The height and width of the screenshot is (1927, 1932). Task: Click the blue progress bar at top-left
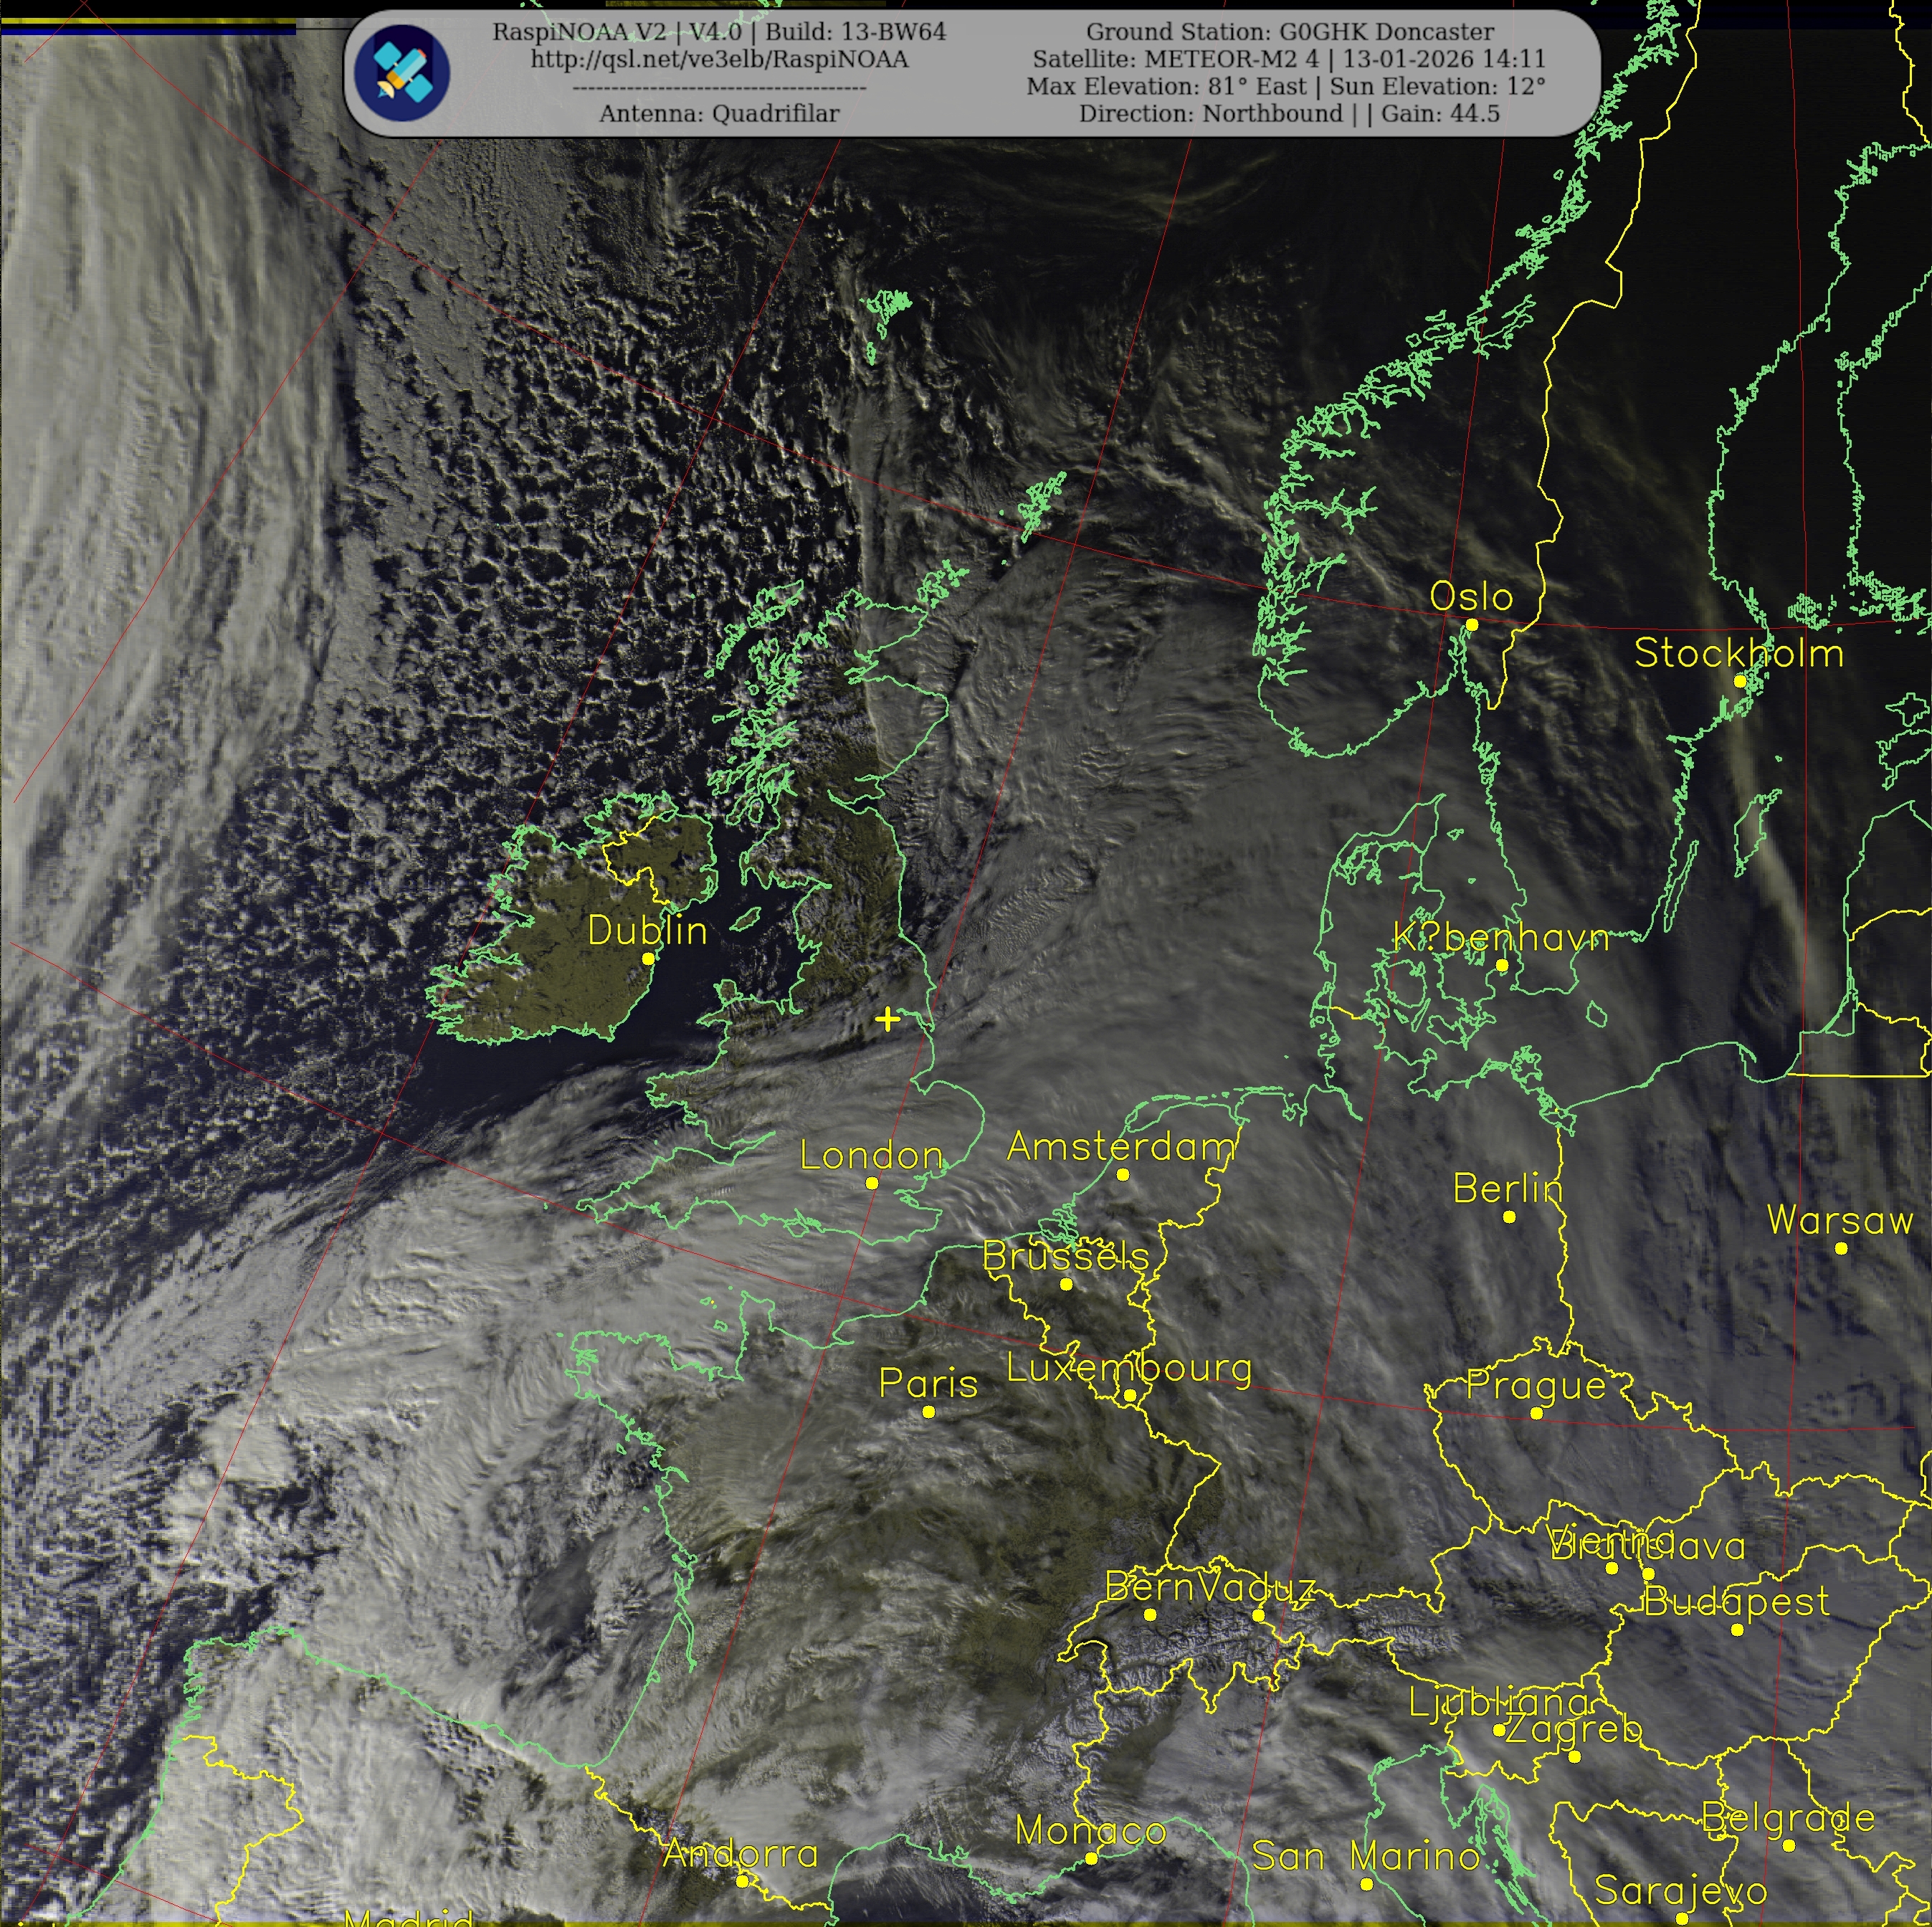point(148,31)
